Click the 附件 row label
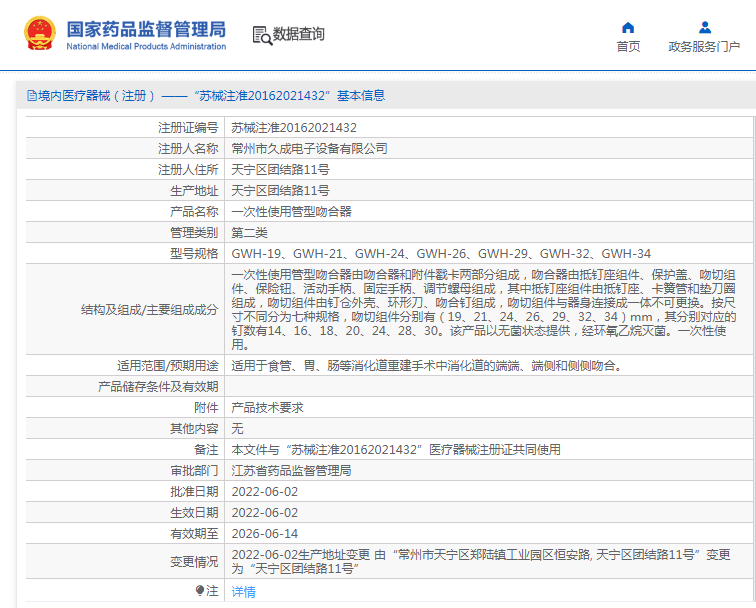 [x=206, y=407]
